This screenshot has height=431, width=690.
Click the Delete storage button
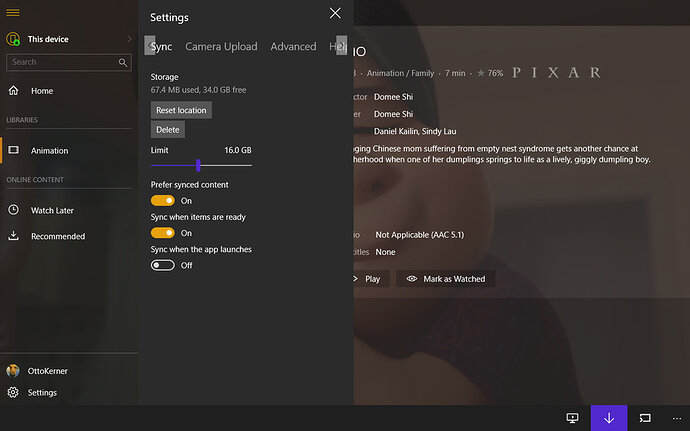click(168, 130)
